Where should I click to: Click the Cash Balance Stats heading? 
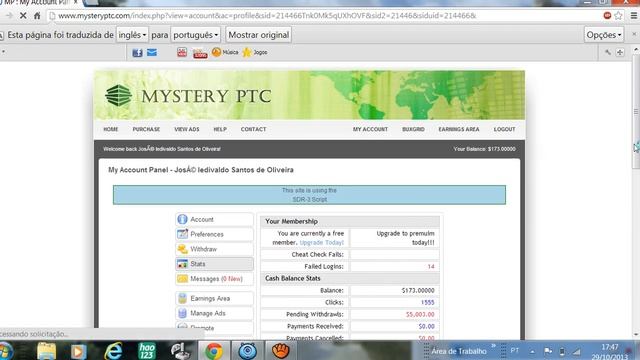tap(293, 278)
